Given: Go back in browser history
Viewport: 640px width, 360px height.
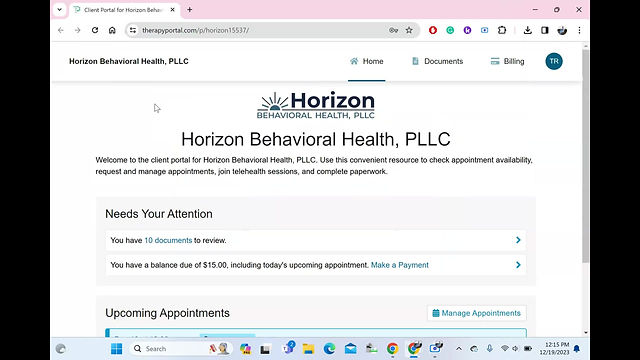Looking at the screenshot, I should pos(61,30).
